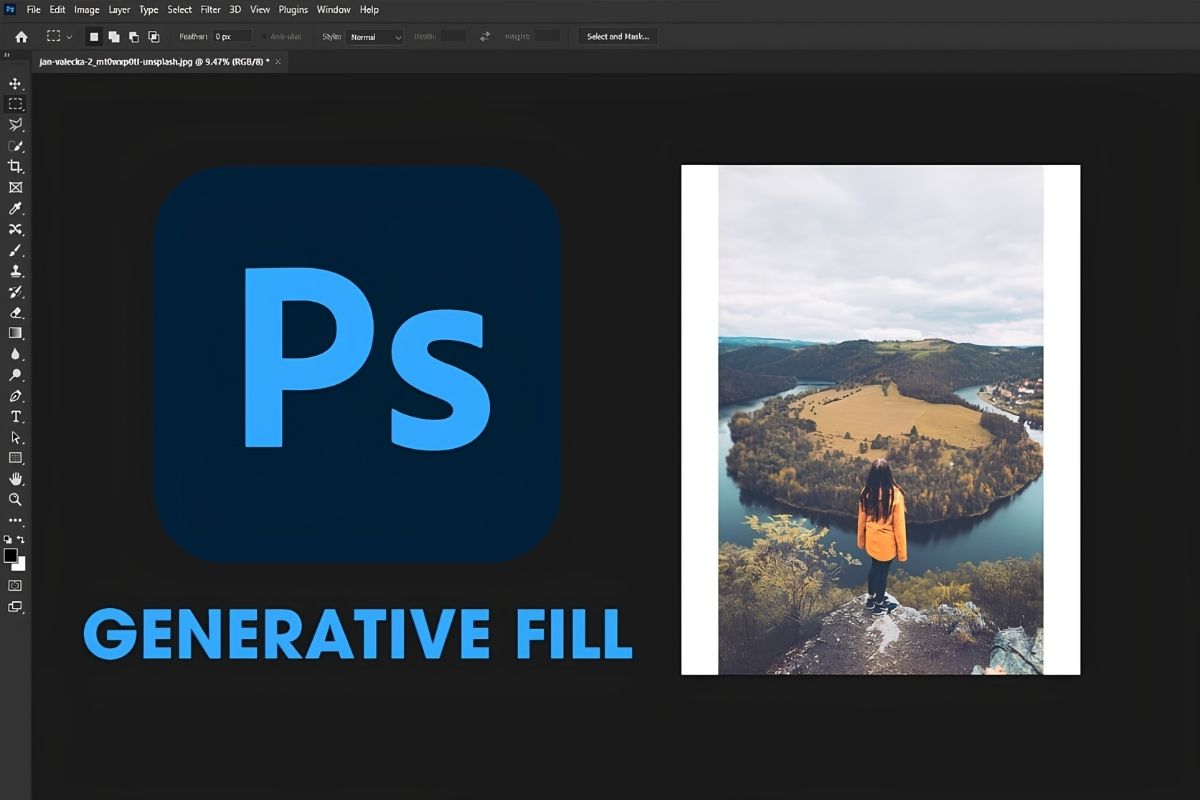This screenshot has width=1200, height=800.
Task: Select the Move tool
Action: pos(15,83)
